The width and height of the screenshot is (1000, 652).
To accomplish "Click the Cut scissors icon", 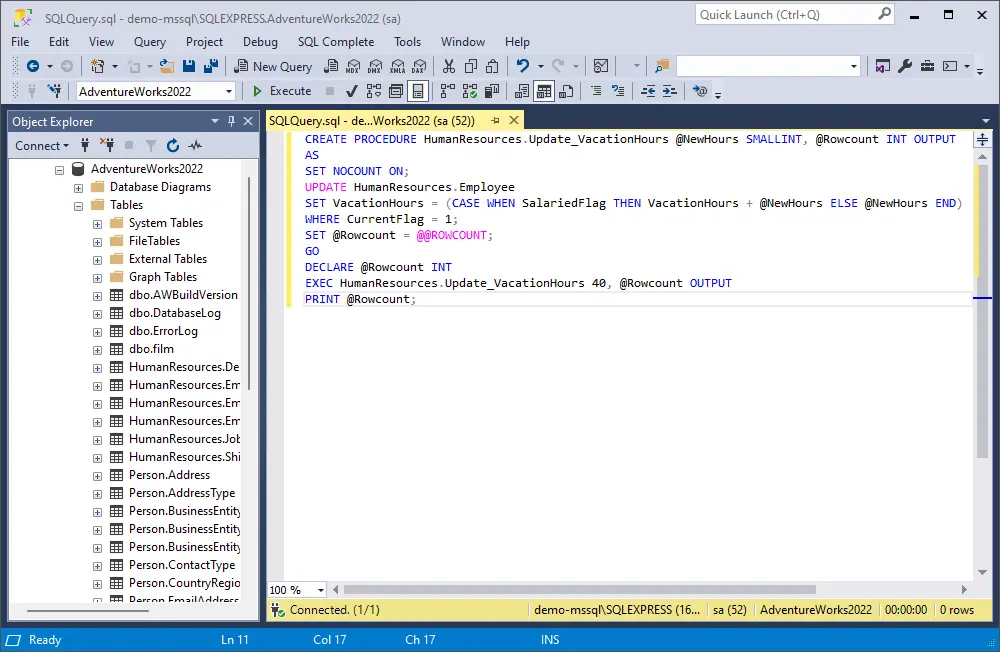I will (448, 66).
